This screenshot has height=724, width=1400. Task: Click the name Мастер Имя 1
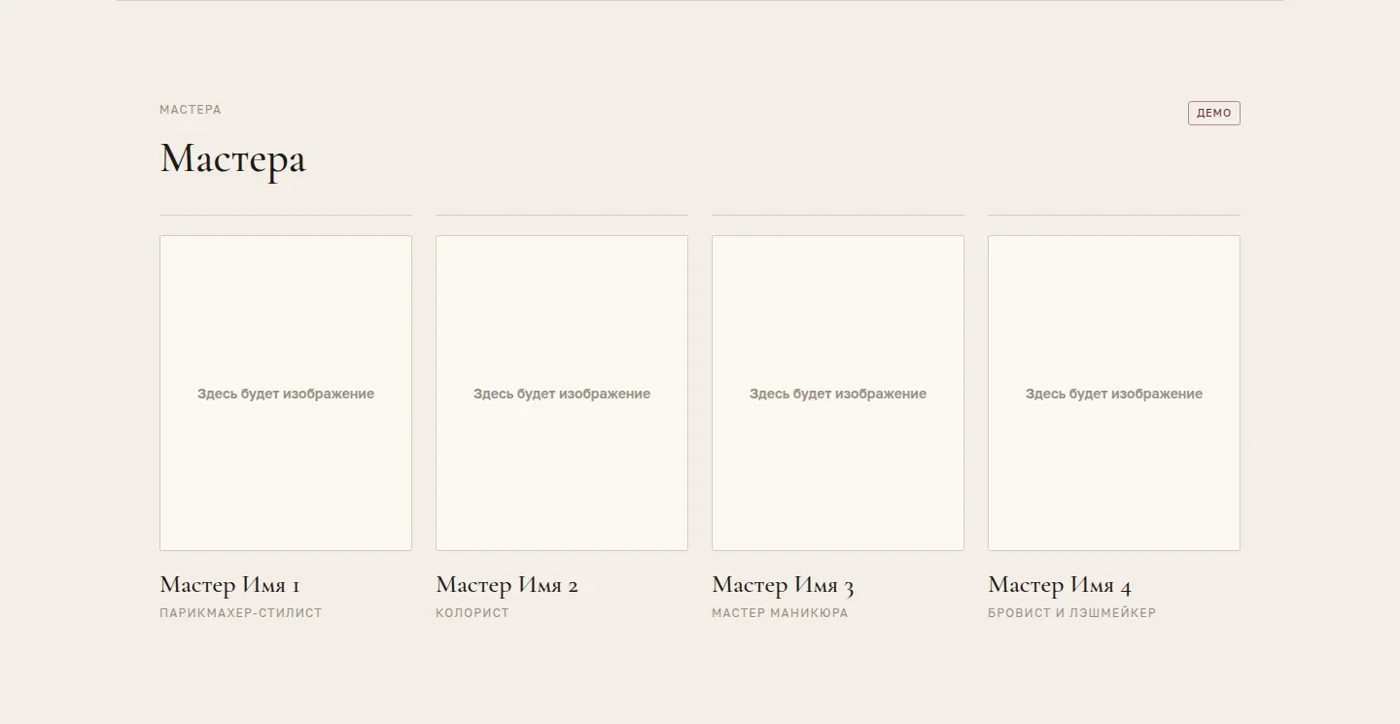click(x=230, y=585)
